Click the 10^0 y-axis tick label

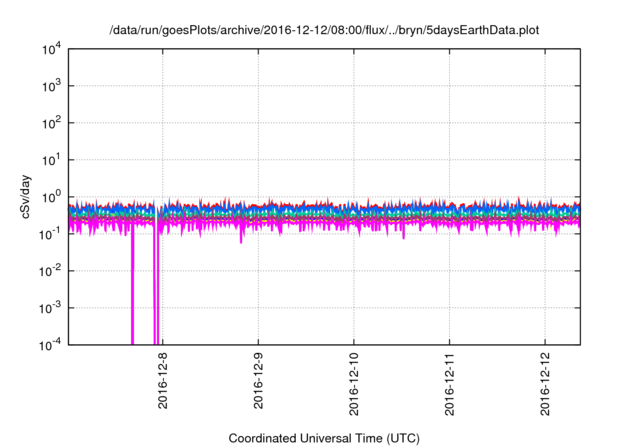[x=52, y=197]
